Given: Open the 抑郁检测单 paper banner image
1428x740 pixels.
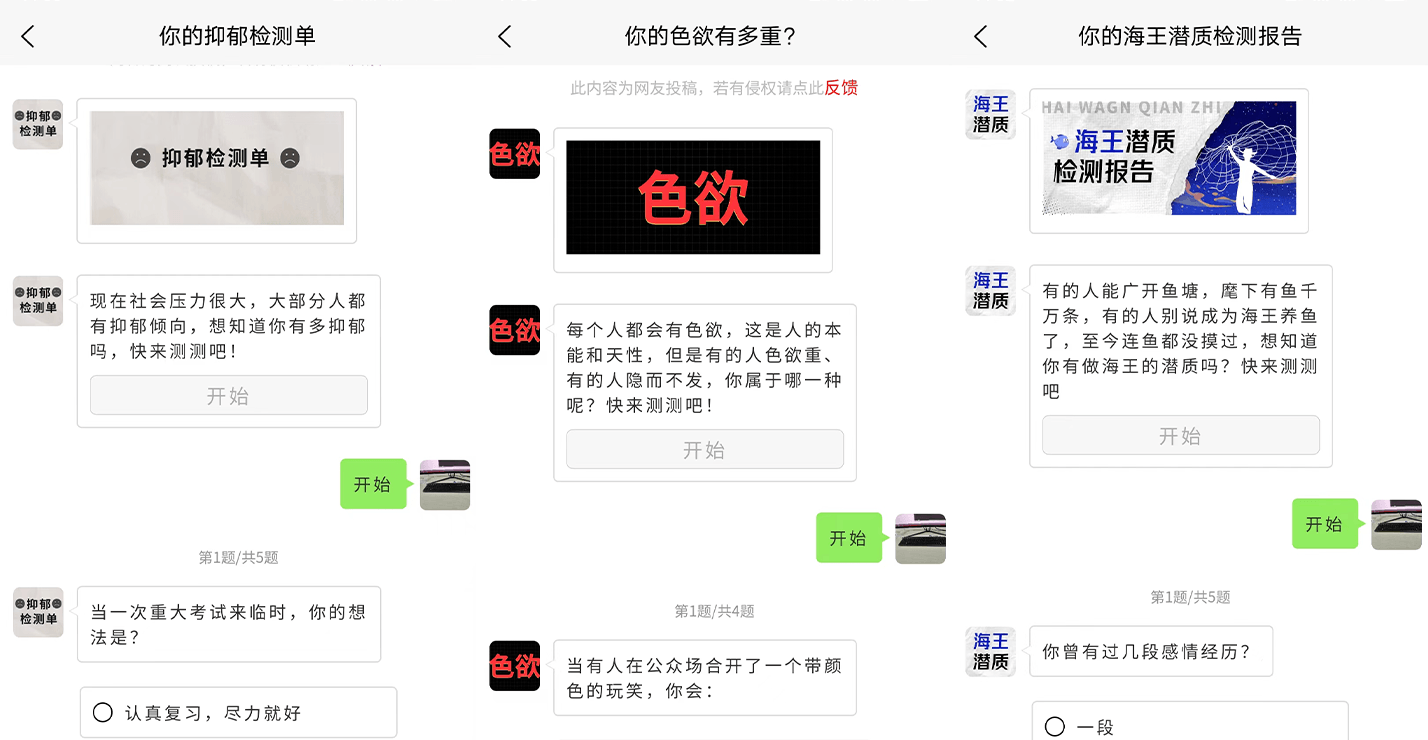Looking at the screenshot, I should pyautogui.click(x=217, y=168).
